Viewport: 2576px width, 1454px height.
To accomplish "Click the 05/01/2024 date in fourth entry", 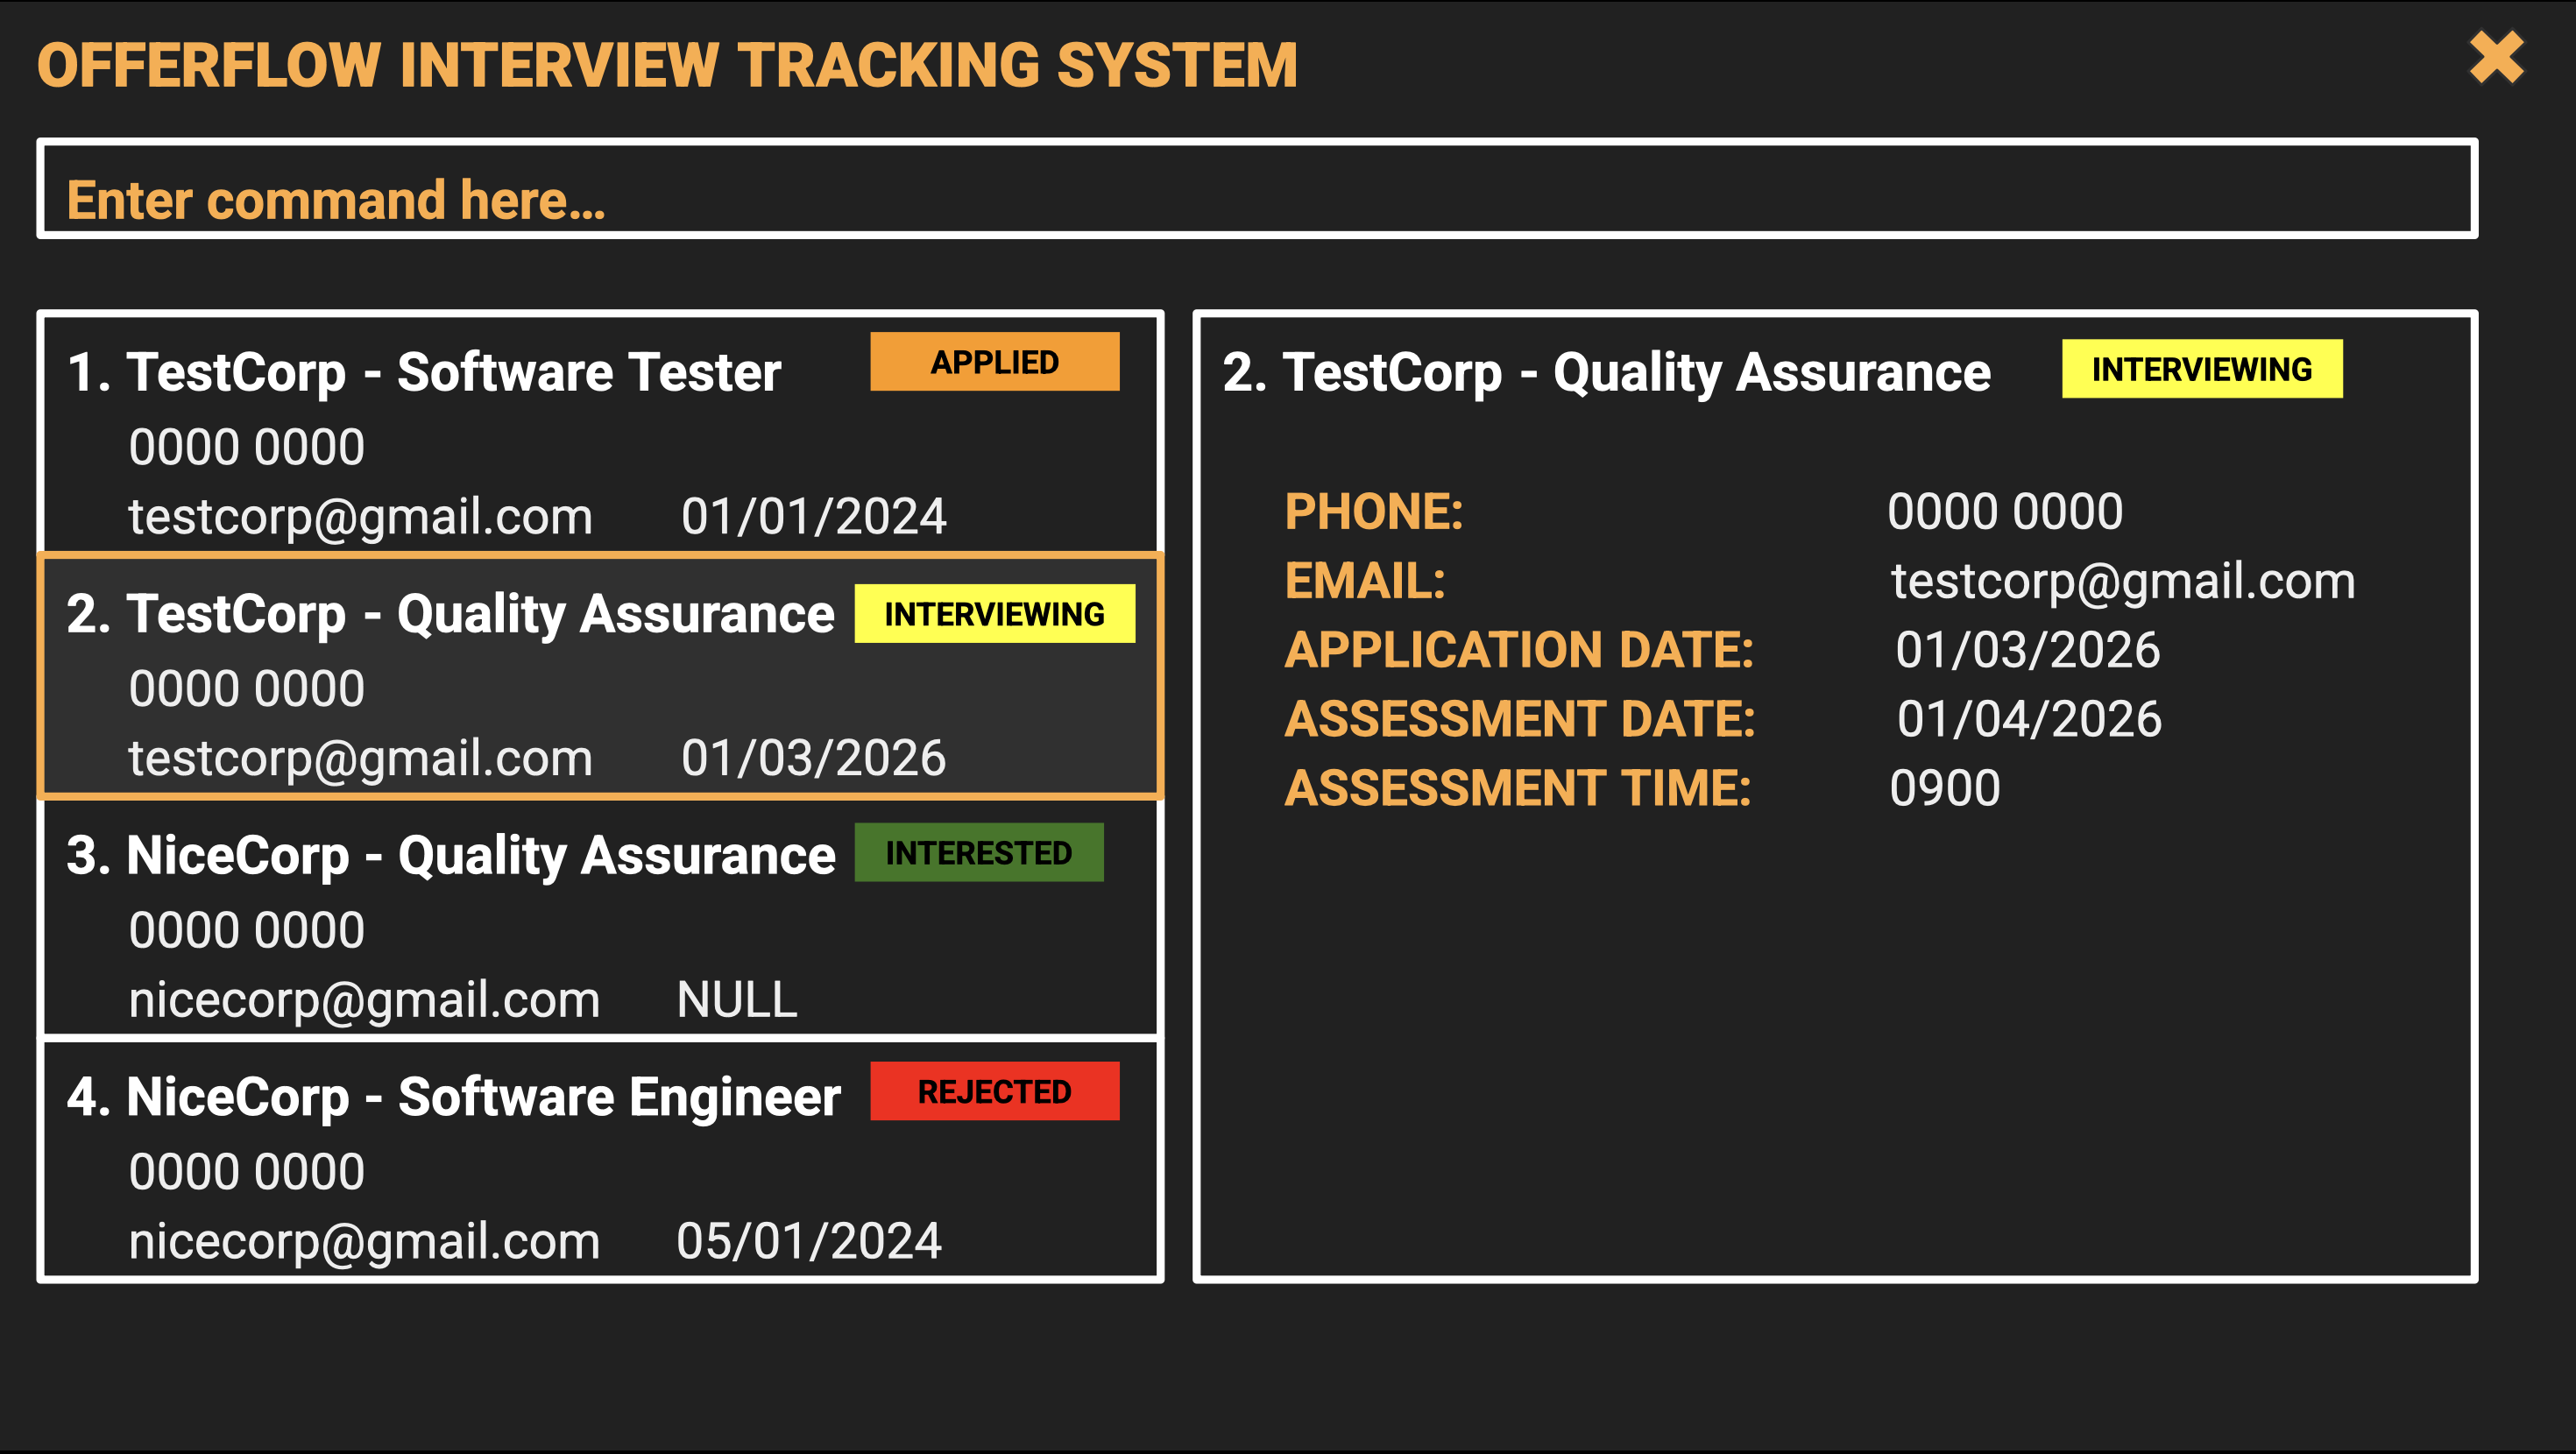I will point(808,1241).
